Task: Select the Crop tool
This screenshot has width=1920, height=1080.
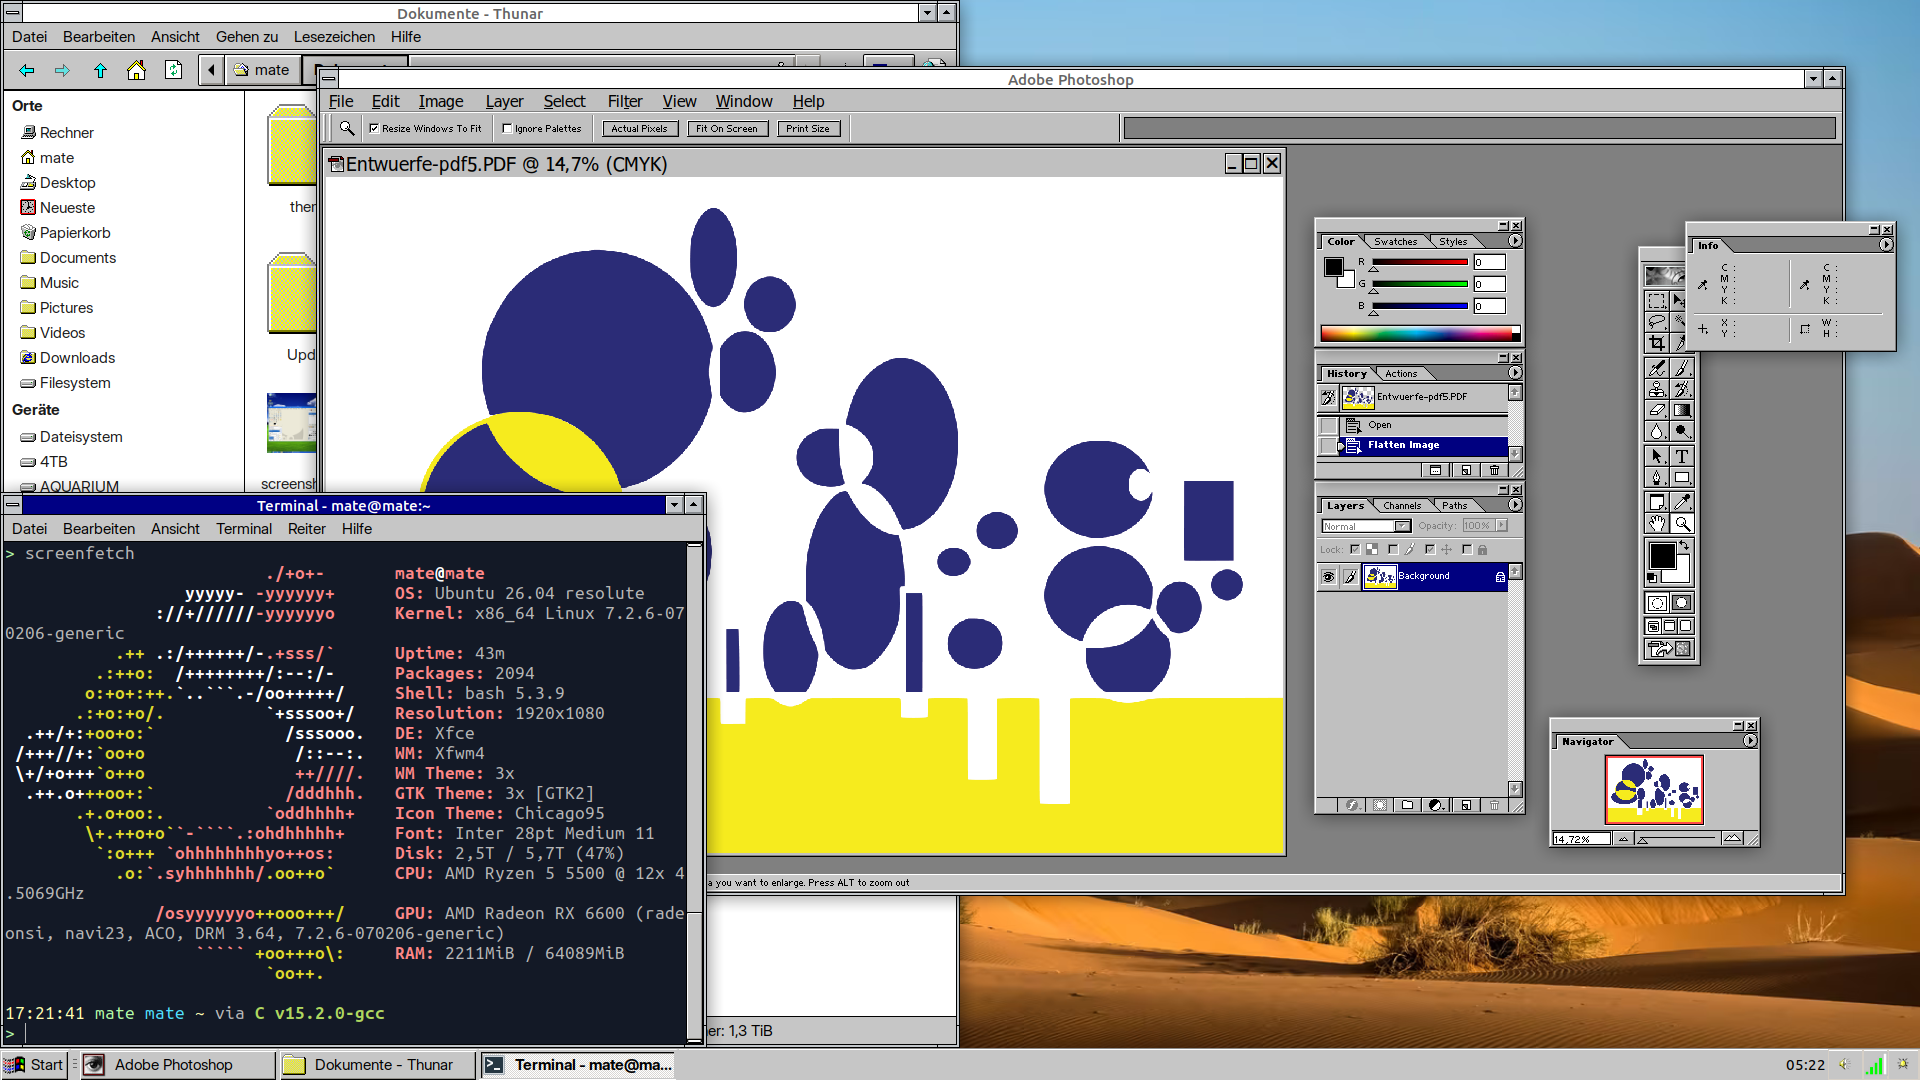Action: point(1657,343)
